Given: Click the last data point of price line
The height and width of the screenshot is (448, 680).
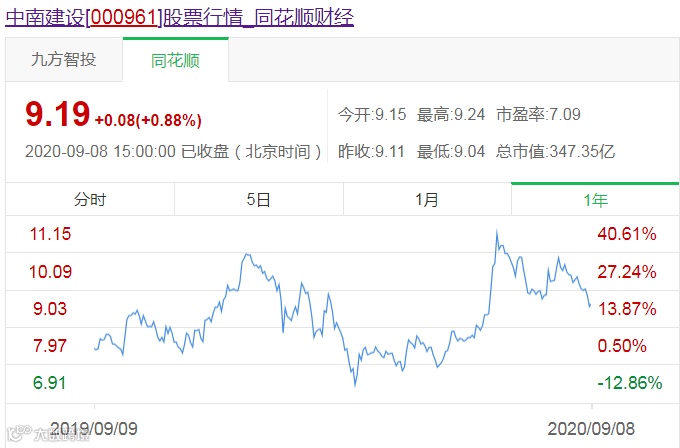Looking at the screenshot, I should pyautogui.click(x=590, y=306).
